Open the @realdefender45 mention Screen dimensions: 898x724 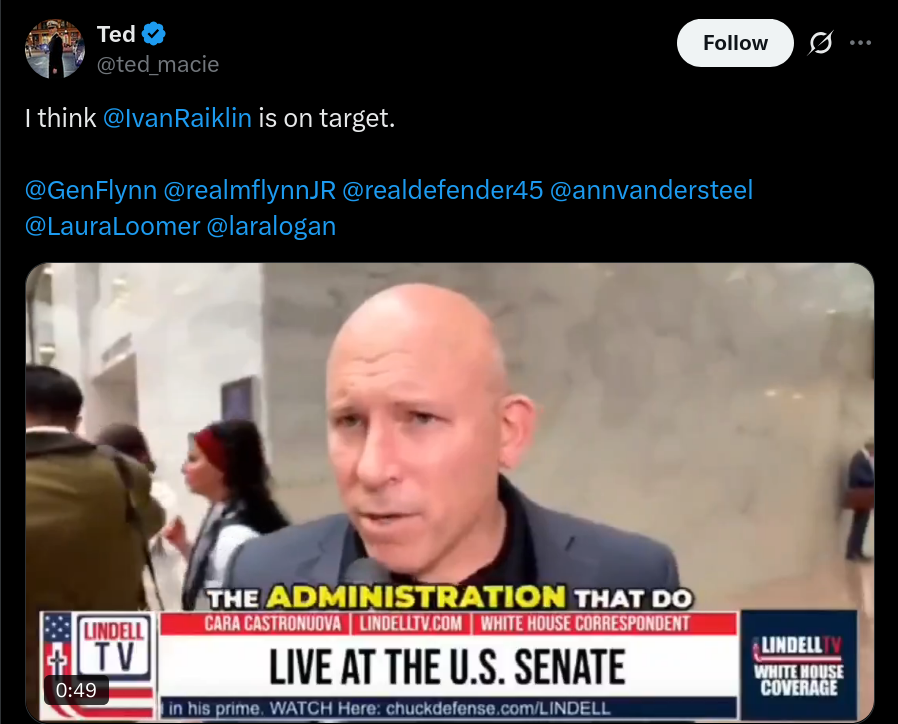[443, 190]
